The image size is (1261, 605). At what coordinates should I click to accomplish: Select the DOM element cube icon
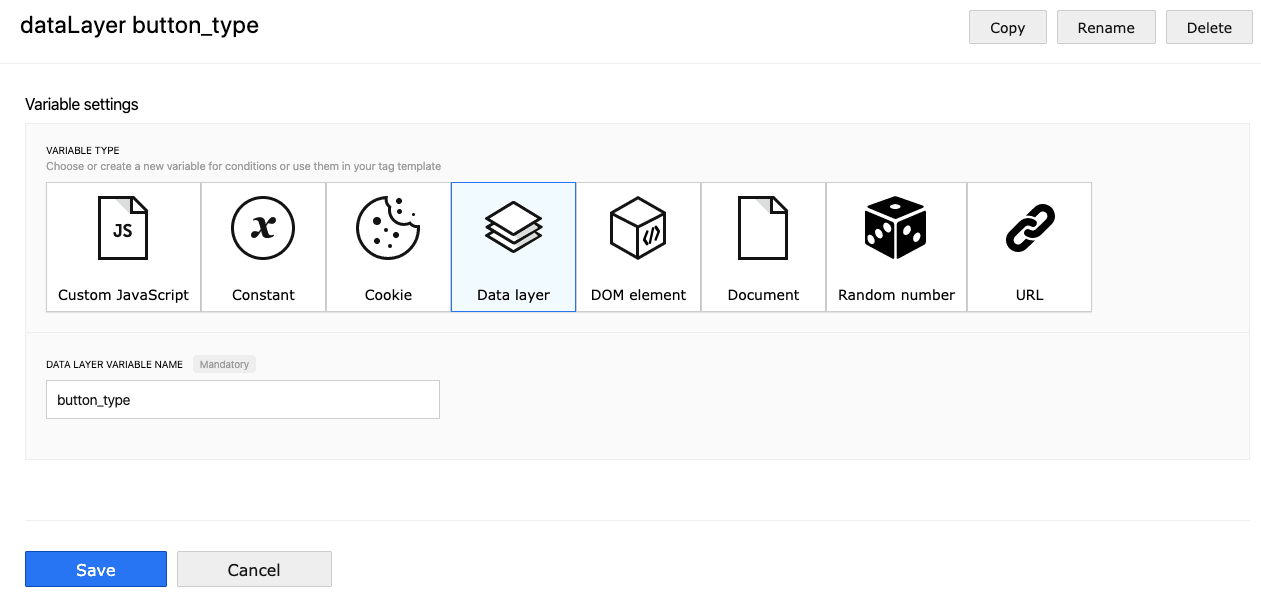pos(638,229)
